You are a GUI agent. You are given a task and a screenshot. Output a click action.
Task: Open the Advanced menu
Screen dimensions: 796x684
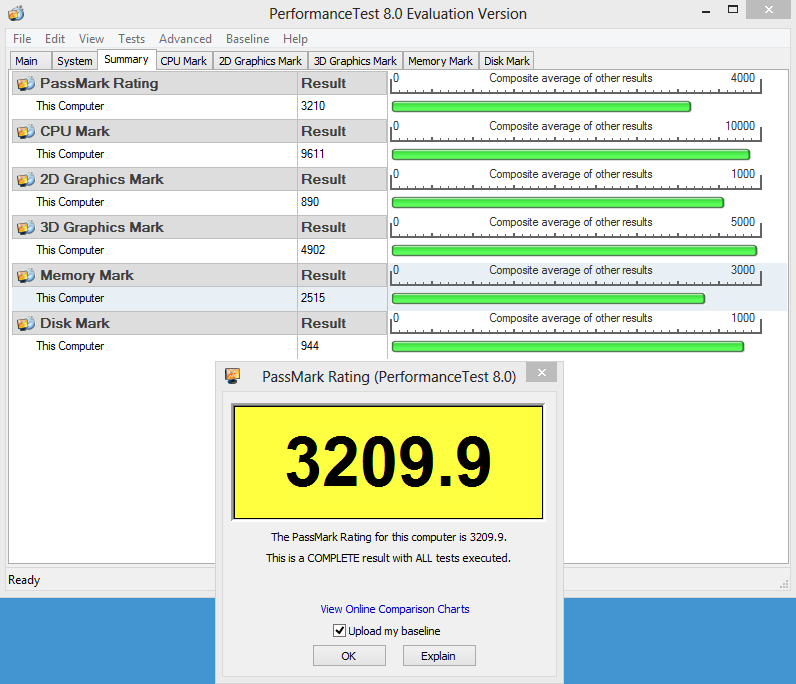[x=185, y=39]
